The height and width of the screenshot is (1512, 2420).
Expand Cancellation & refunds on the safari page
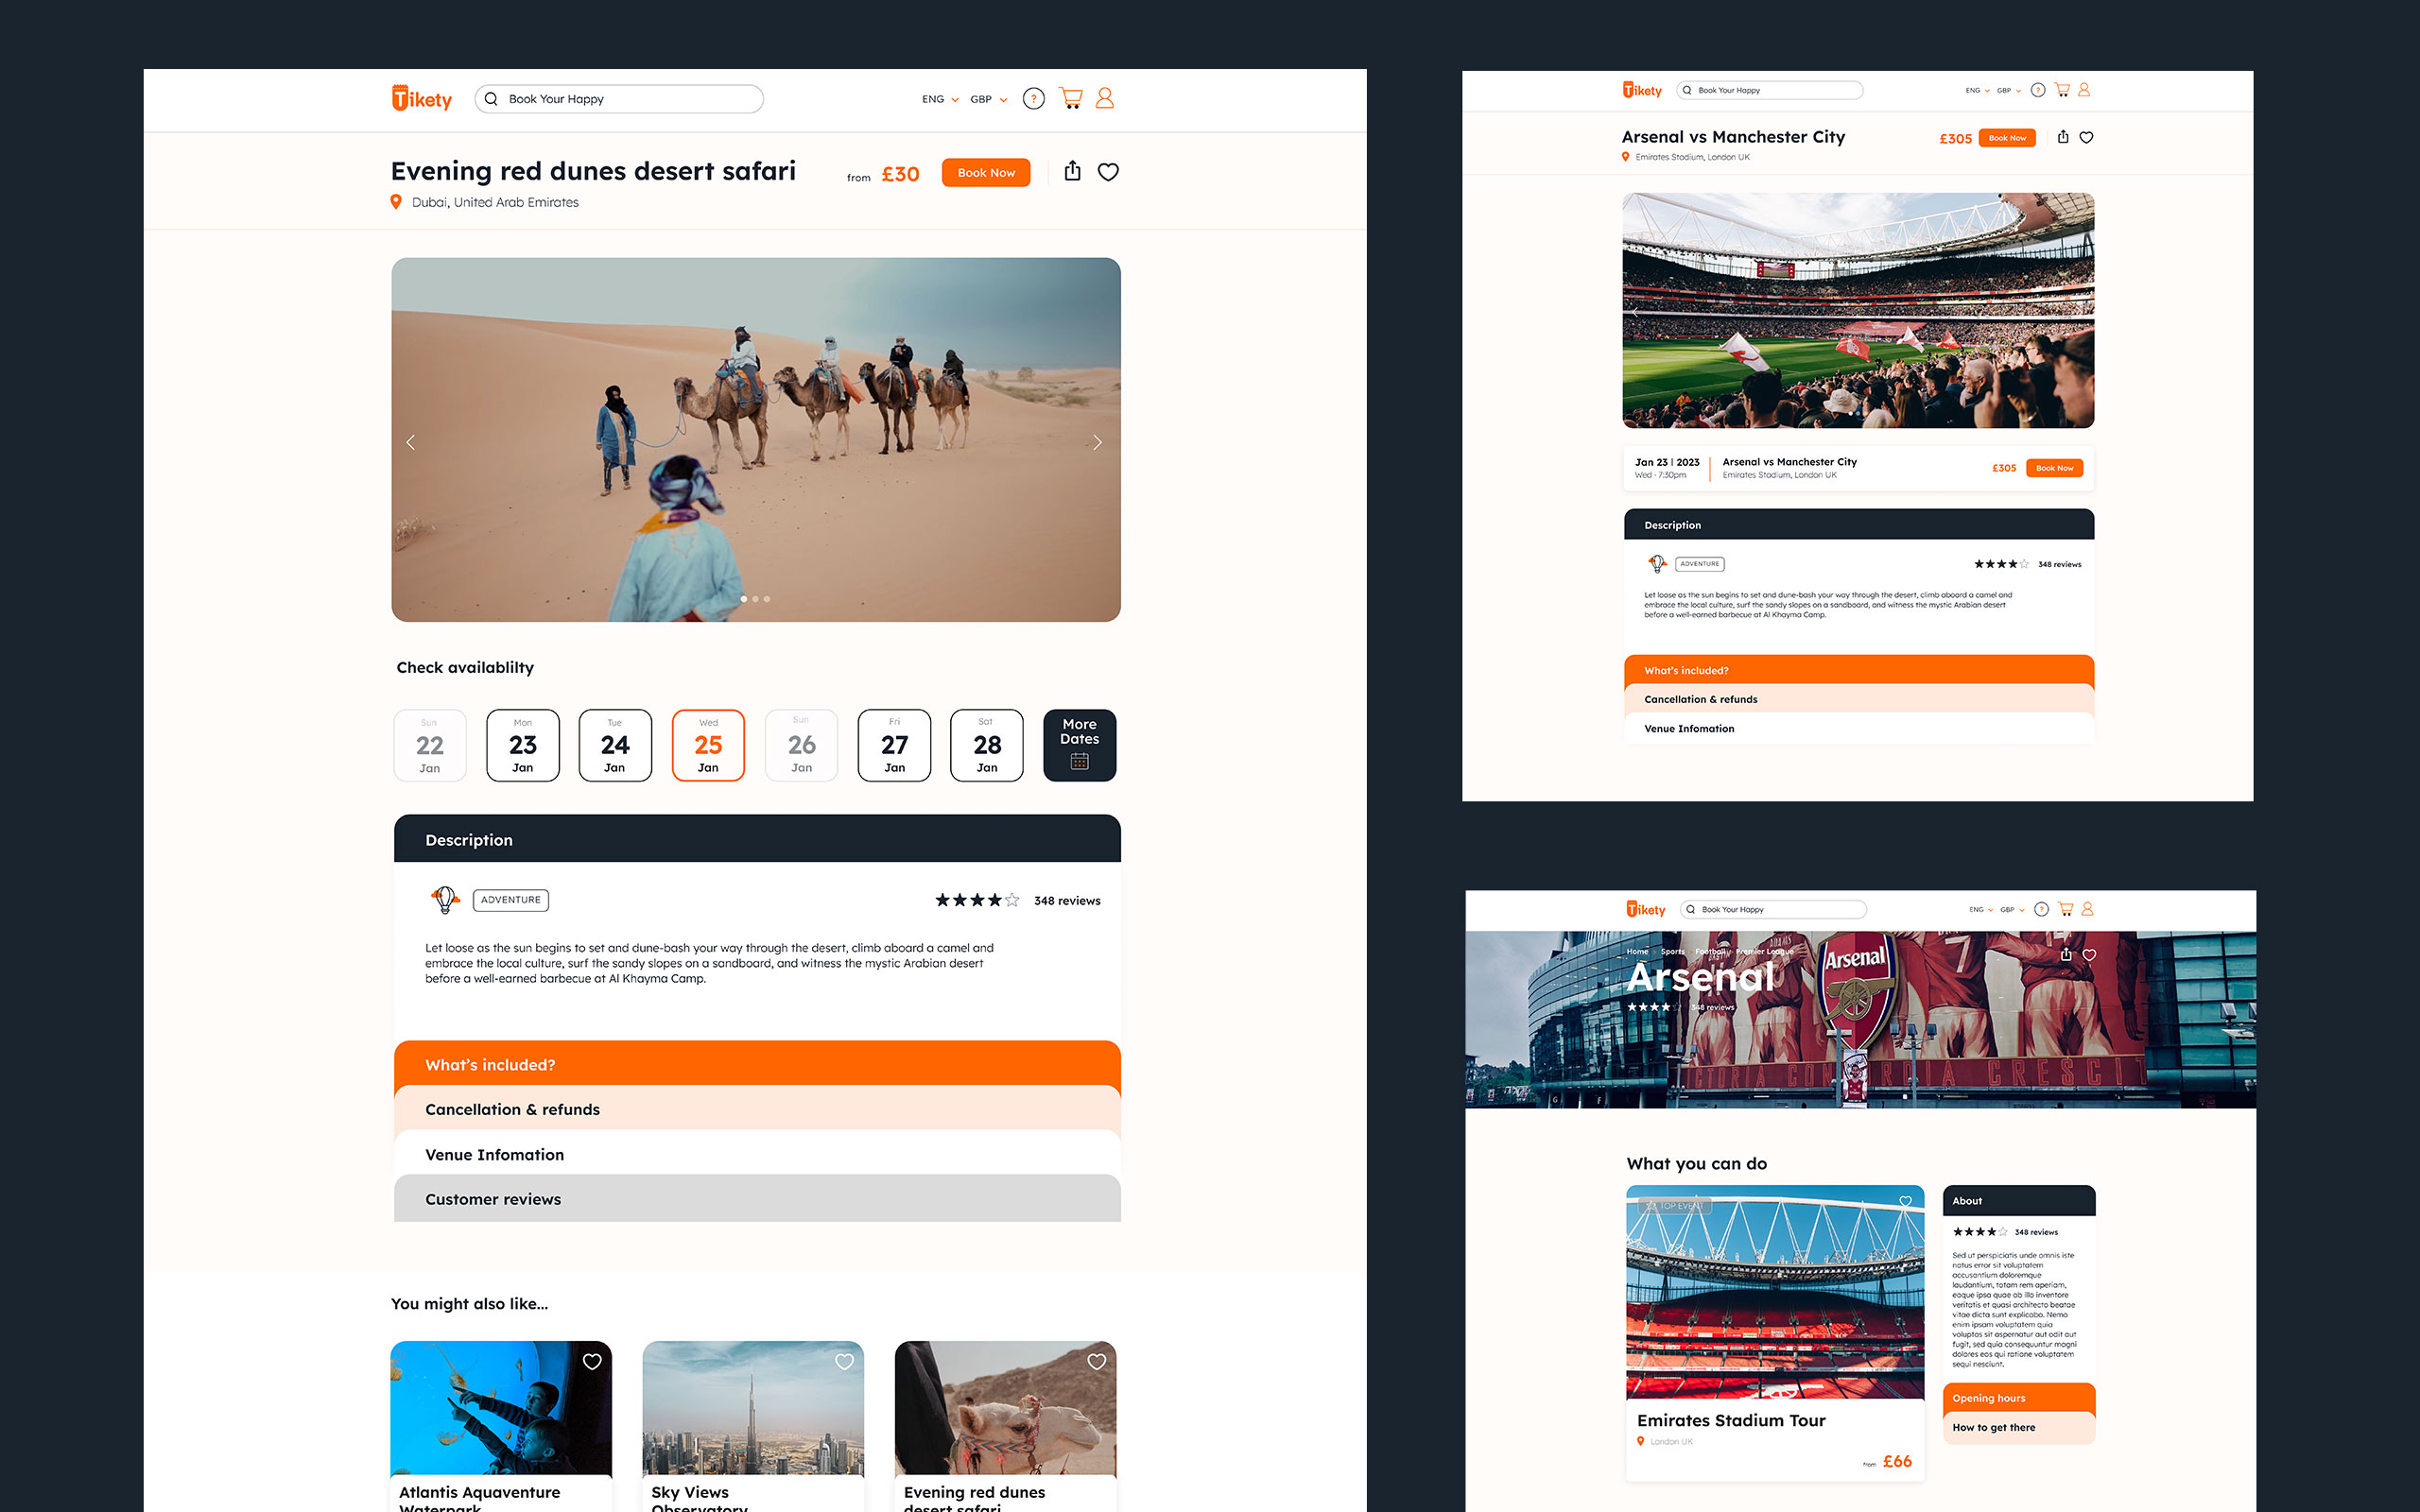[x=757, y=1109]
